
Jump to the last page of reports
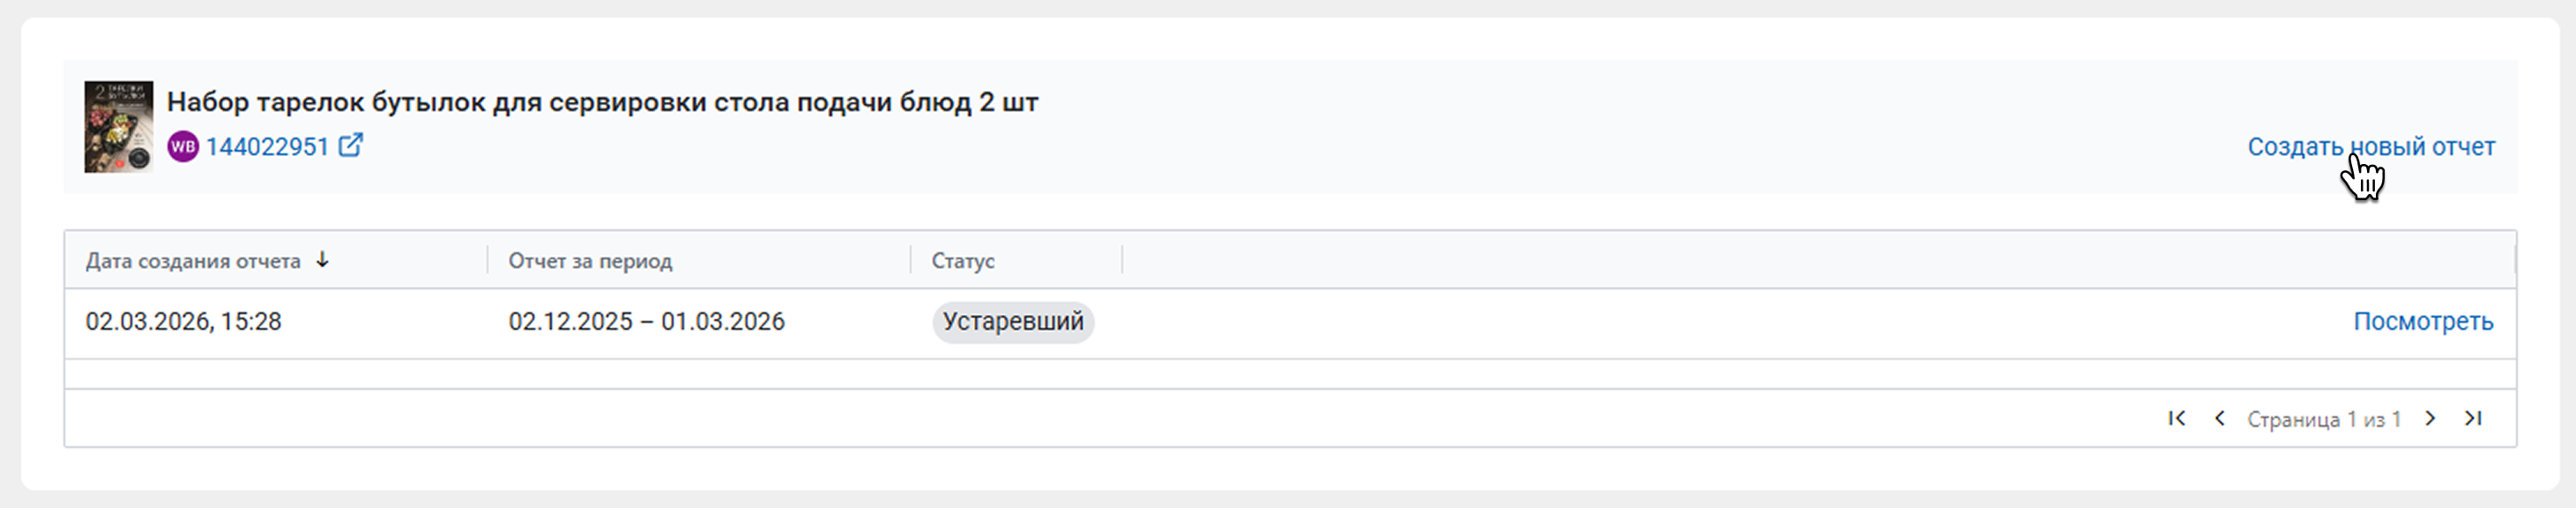(2473, 419)
